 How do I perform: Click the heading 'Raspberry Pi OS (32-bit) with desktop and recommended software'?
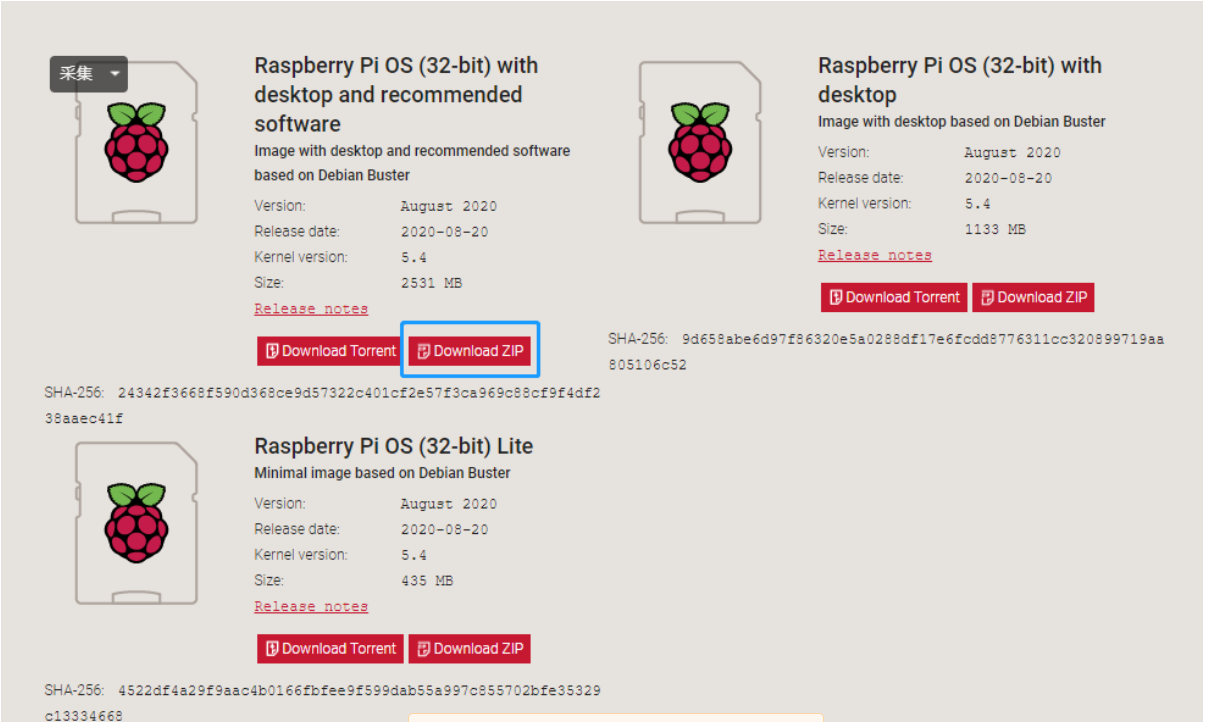coord(397,95)
